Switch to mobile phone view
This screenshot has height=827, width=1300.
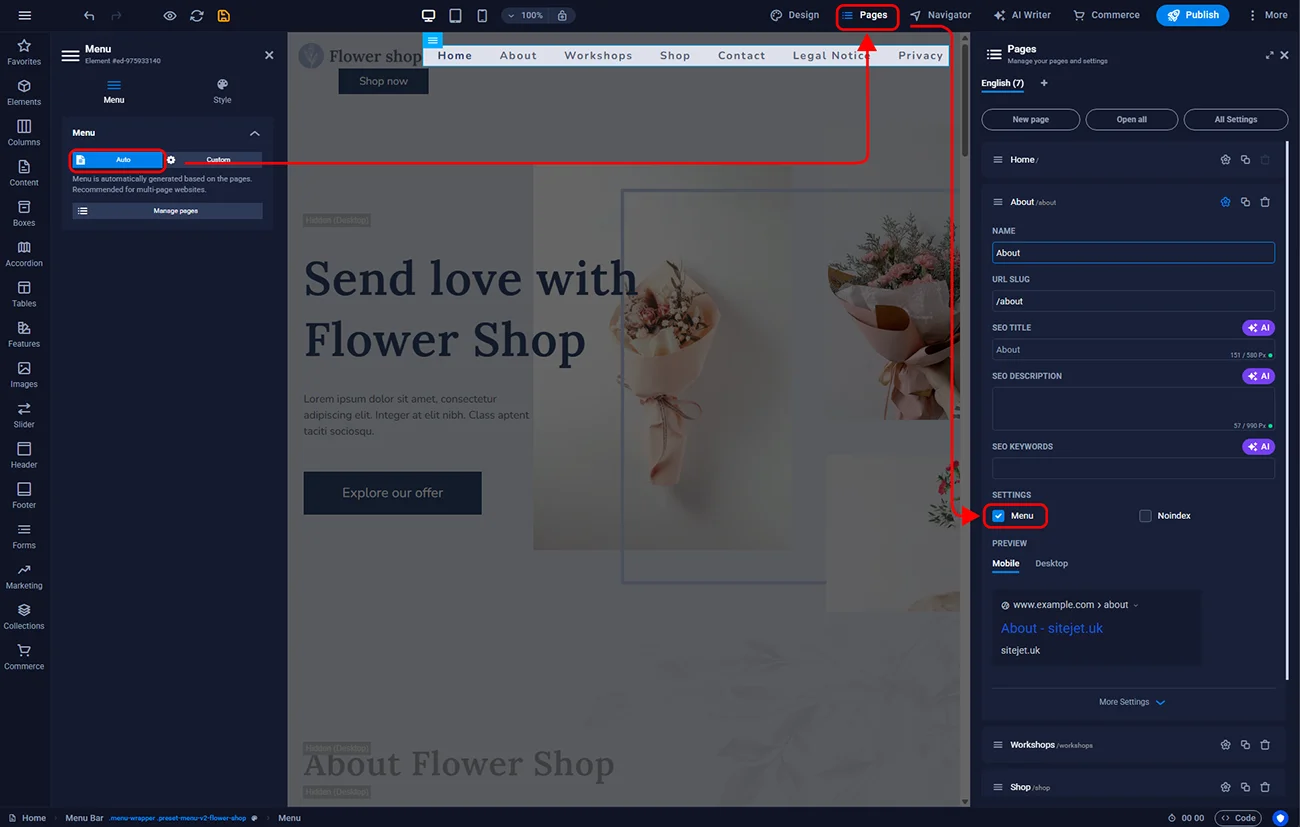[x=482, y=16]
